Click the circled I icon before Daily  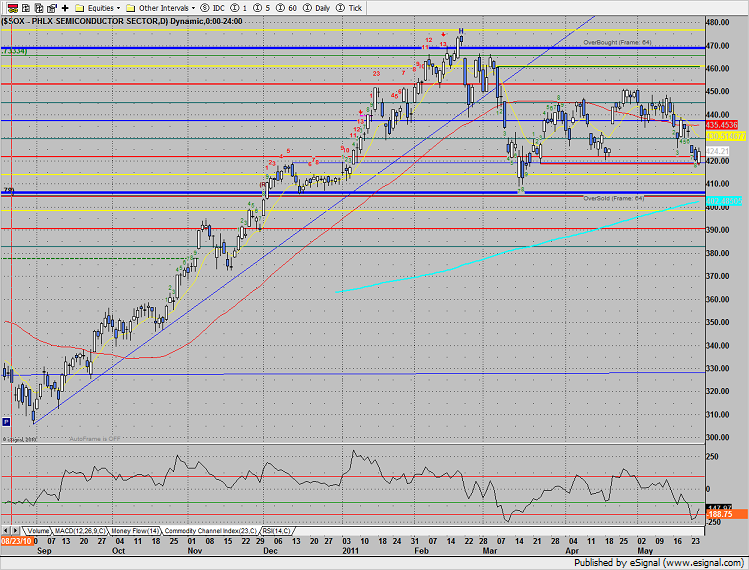[x=307, y=8]
